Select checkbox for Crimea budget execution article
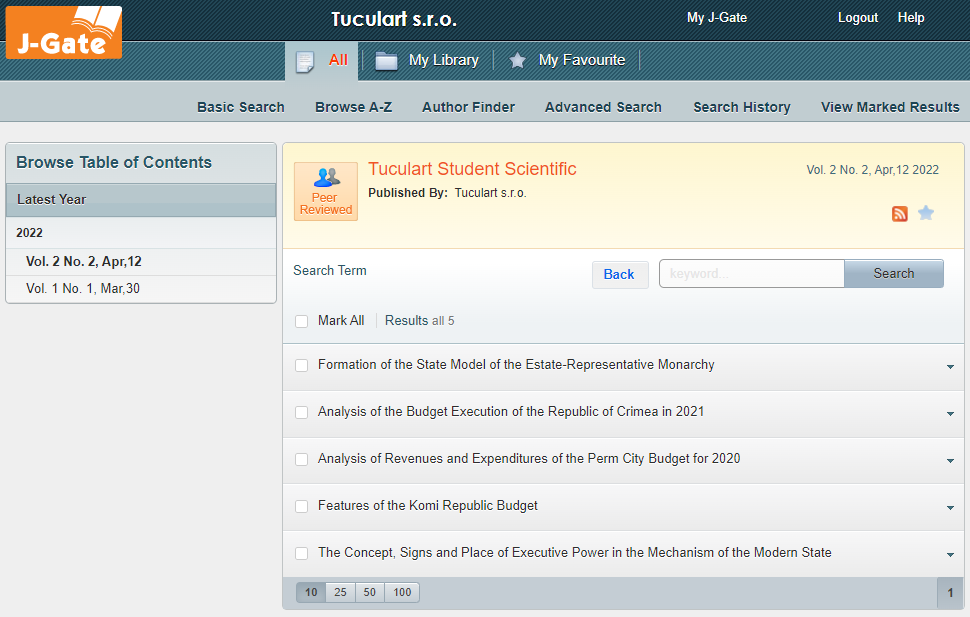 click(301, 413)
